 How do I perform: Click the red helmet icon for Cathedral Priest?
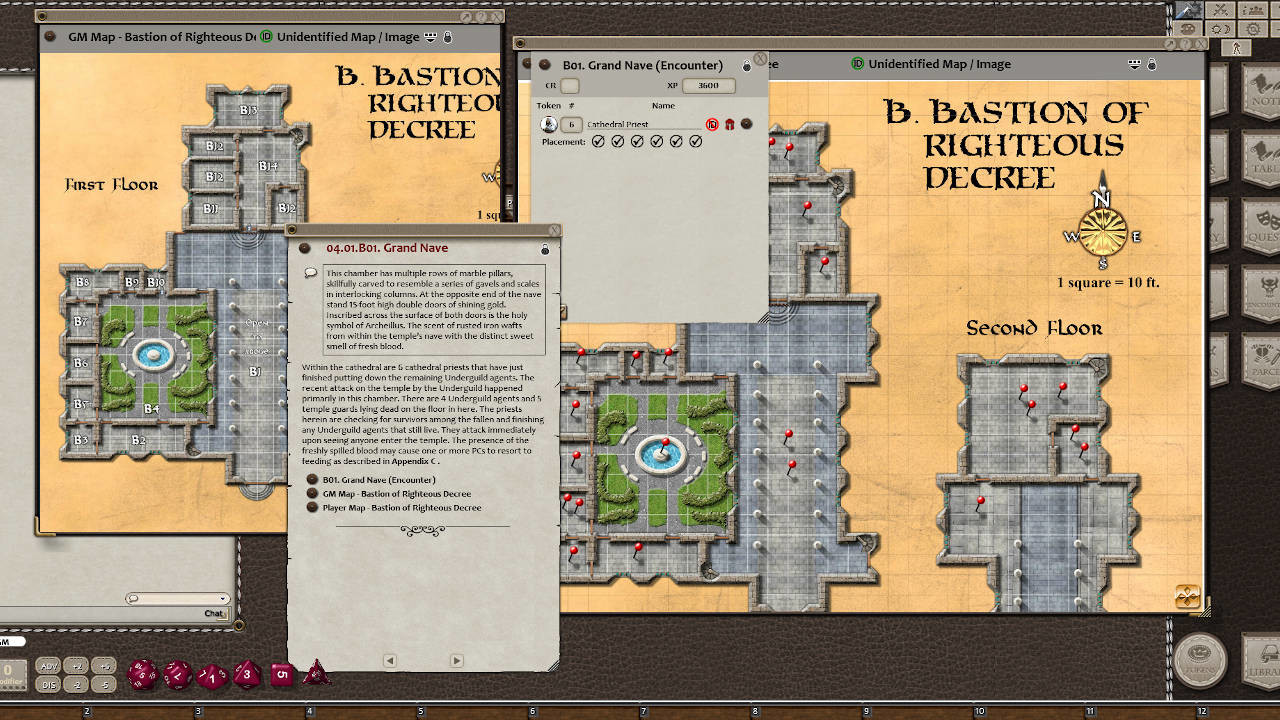click(x=730, y=124)
